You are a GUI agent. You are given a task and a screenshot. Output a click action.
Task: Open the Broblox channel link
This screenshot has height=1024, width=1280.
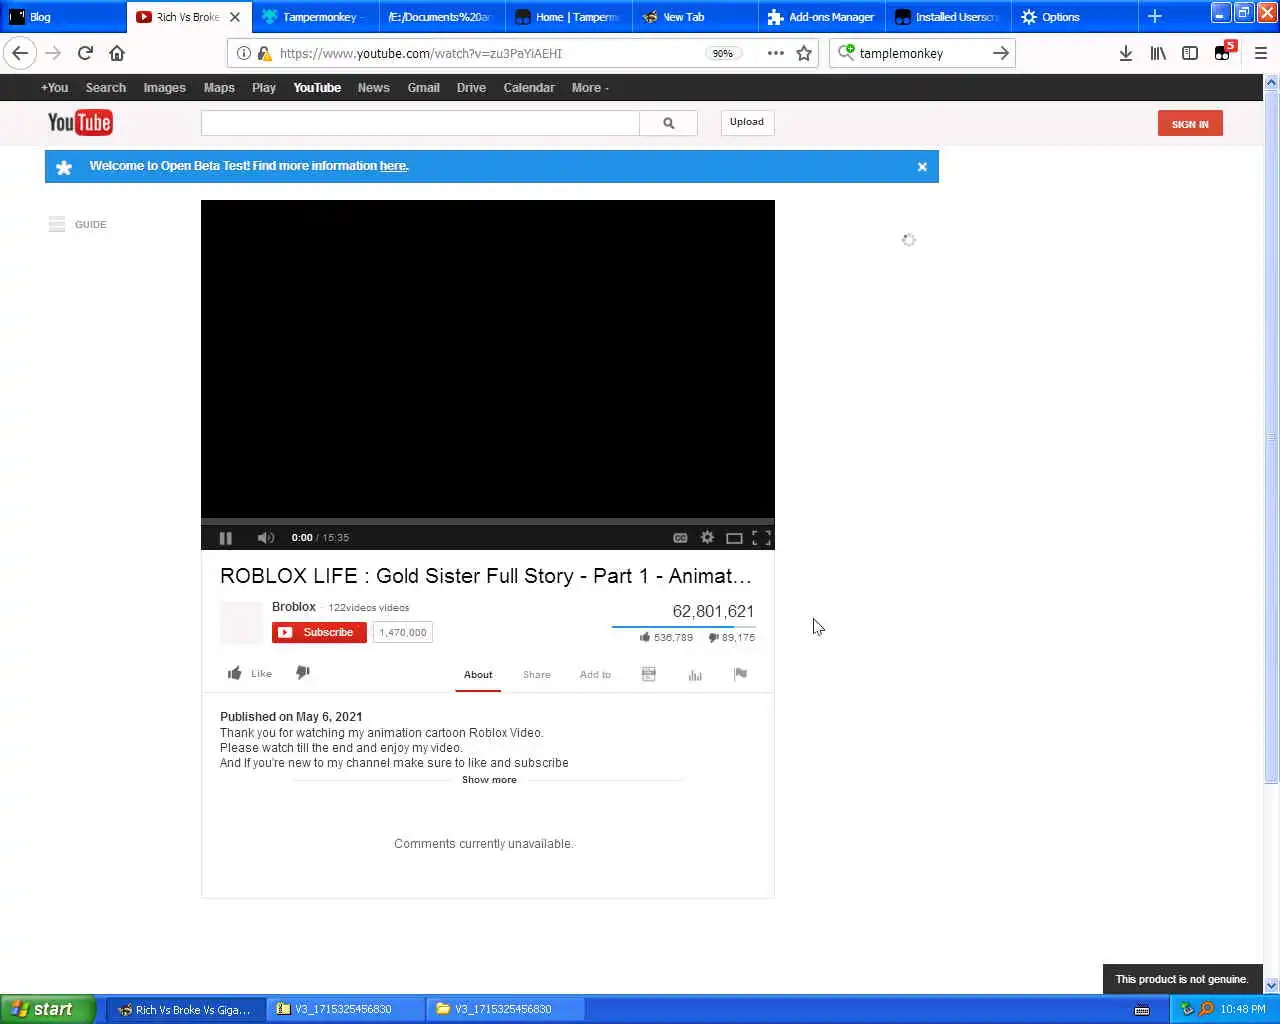[294, 607]
